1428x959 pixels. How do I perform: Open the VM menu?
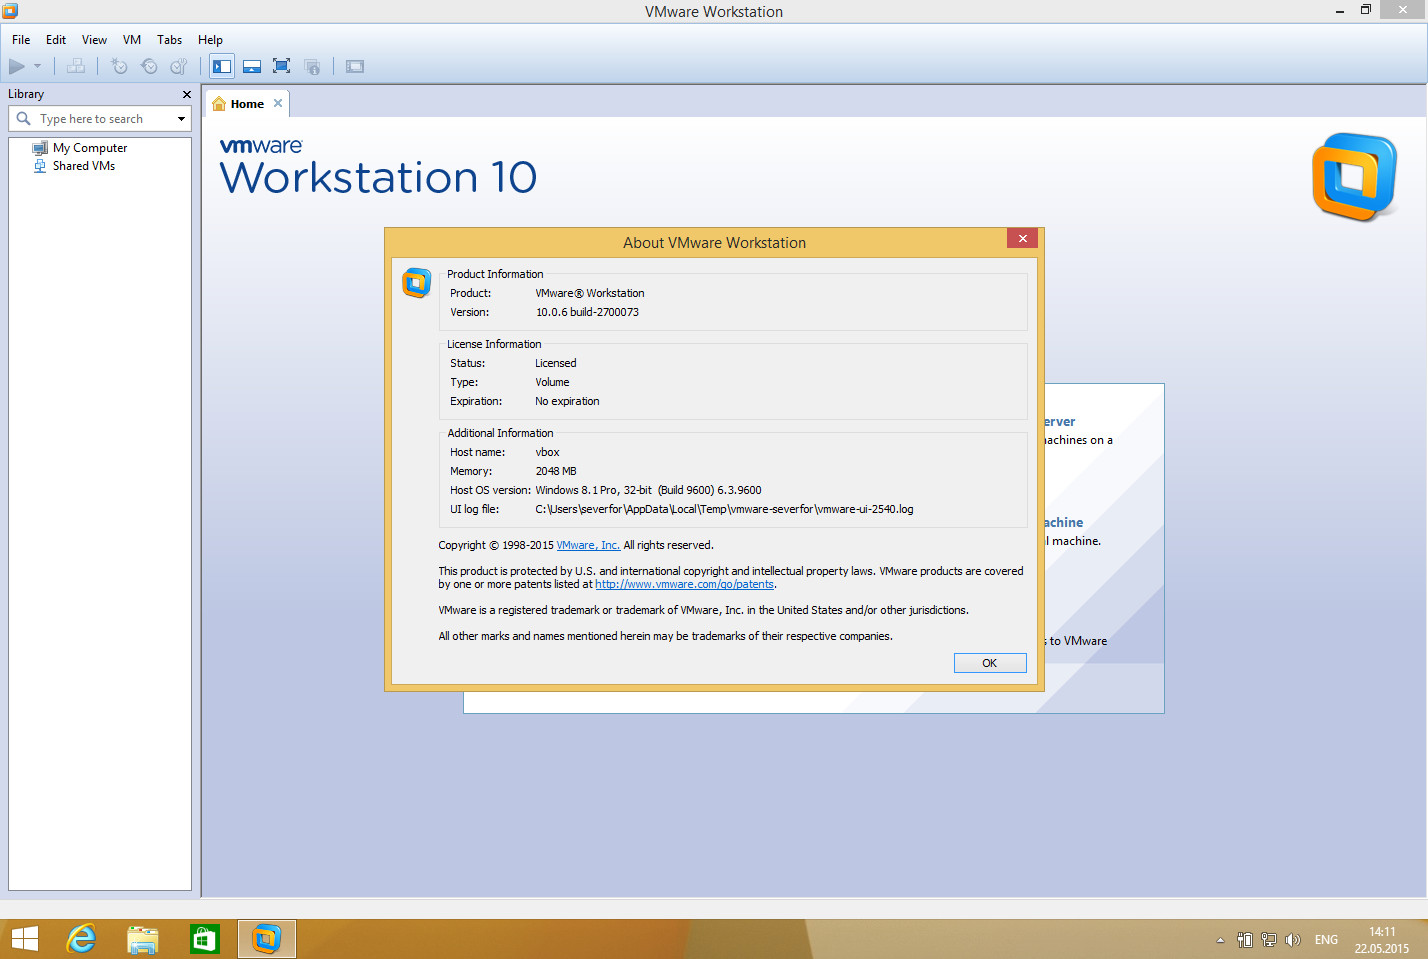point(132,40)
